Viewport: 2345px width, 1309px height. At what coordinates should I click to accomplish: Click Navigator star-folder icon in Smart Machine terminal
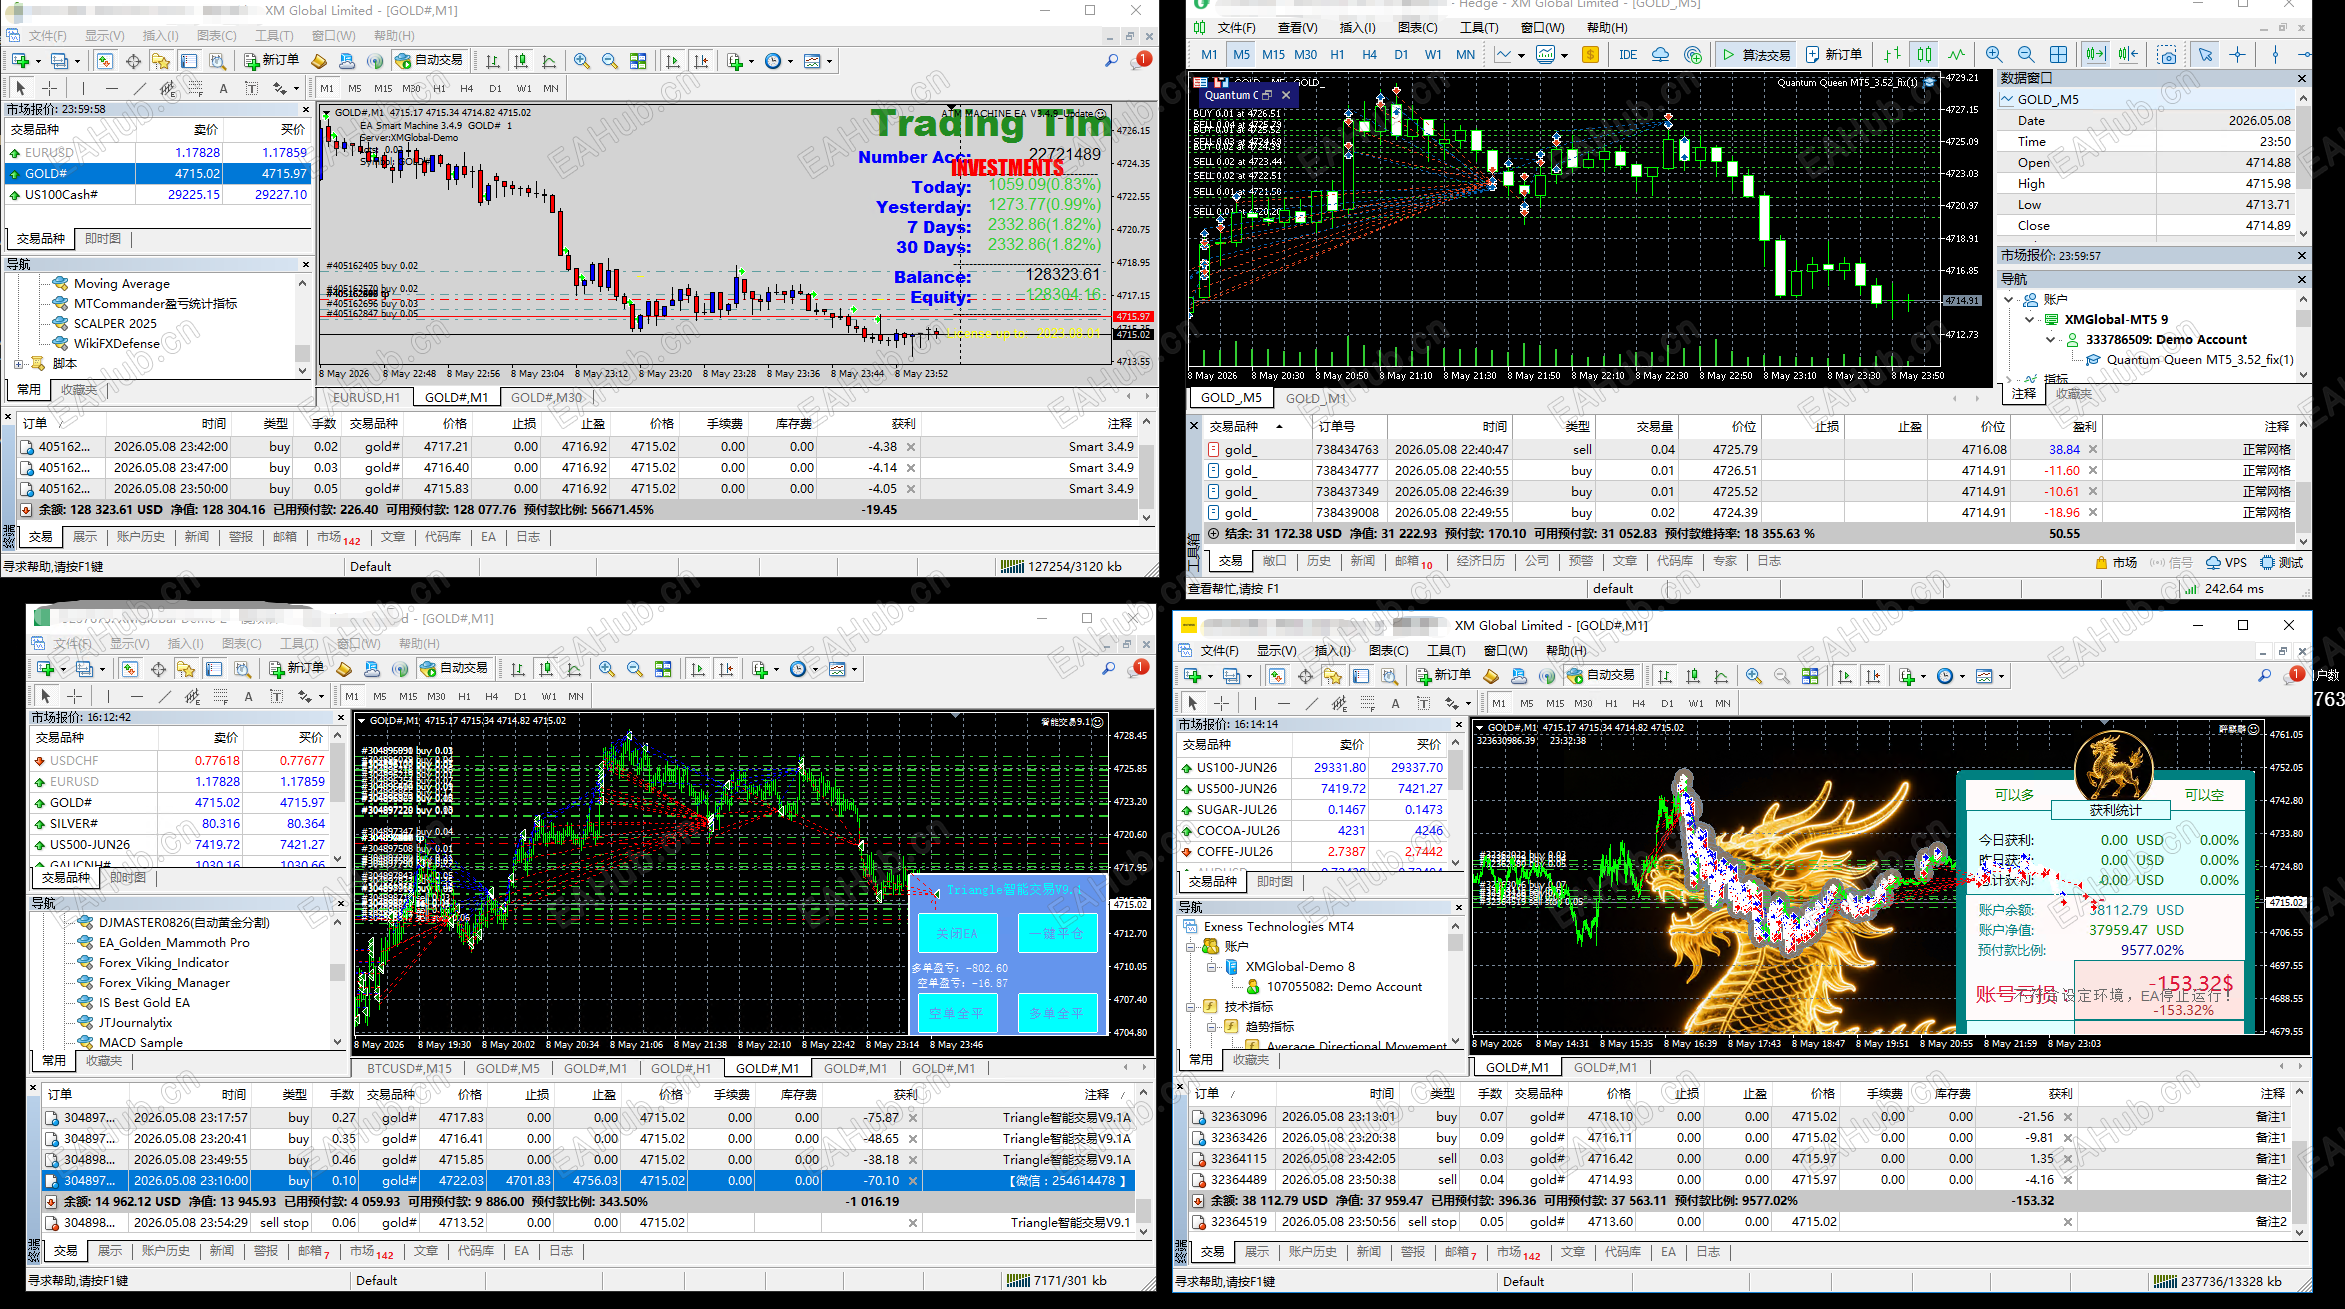pyautogui.click(x=161, y=62)
